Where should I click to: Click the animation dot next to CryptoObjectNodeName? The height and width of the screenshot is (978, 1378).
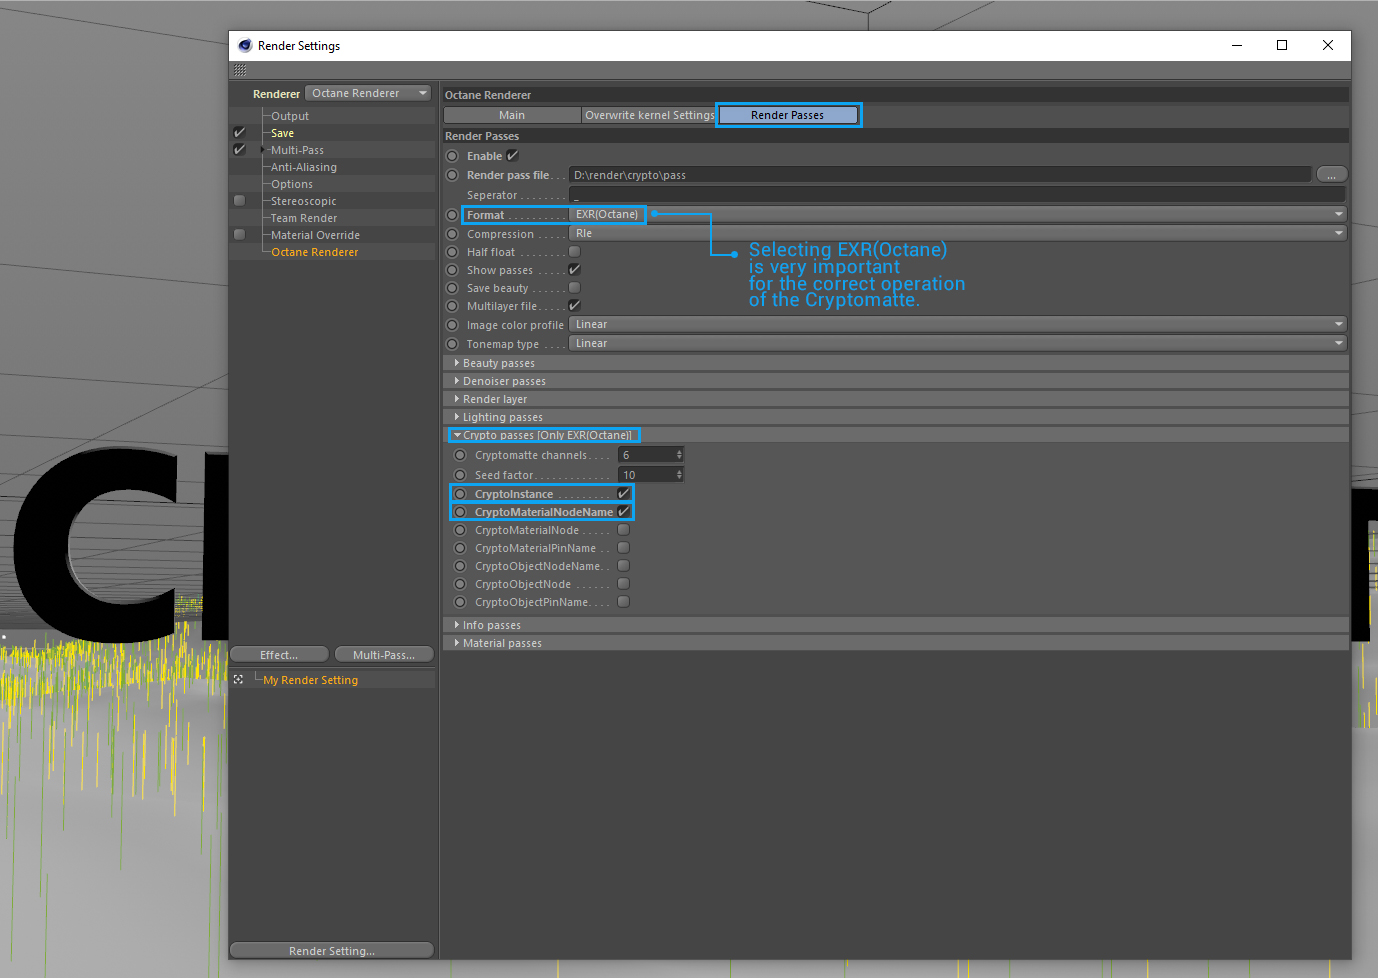(460, 566)
